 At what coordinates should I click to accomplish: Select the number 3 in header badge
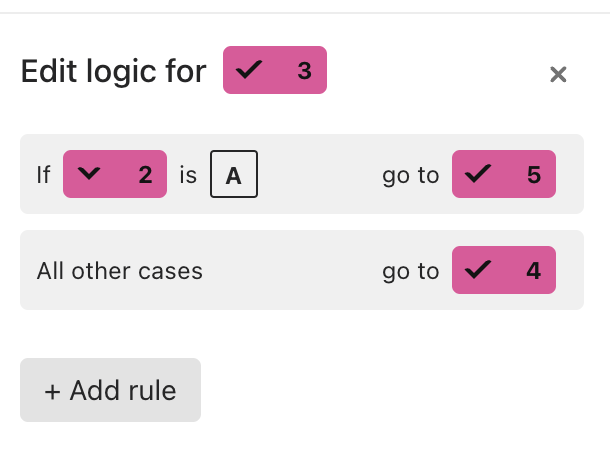pyautogui.click(x=305, y=71)
